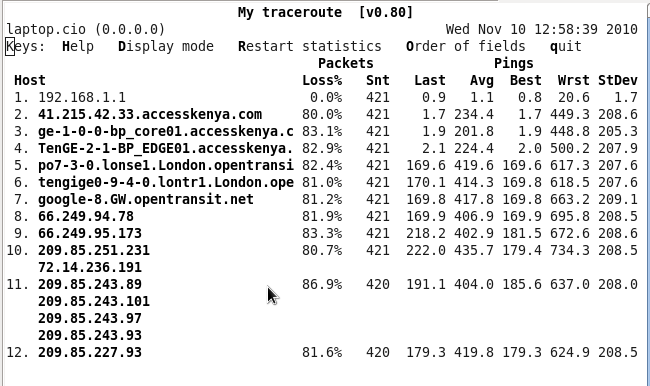Select the Snt column header
The width and height of the screenshot is (650, 386).
click(378, 80)
